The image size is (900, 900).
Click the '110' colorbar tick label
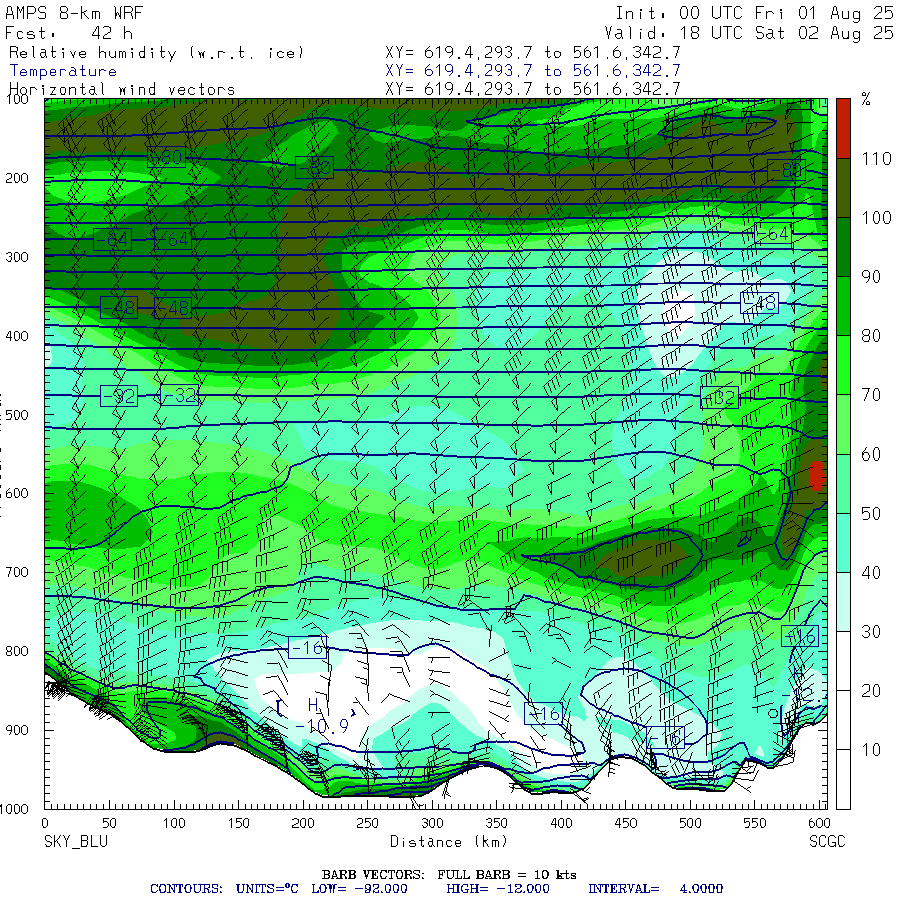point(876,158)
